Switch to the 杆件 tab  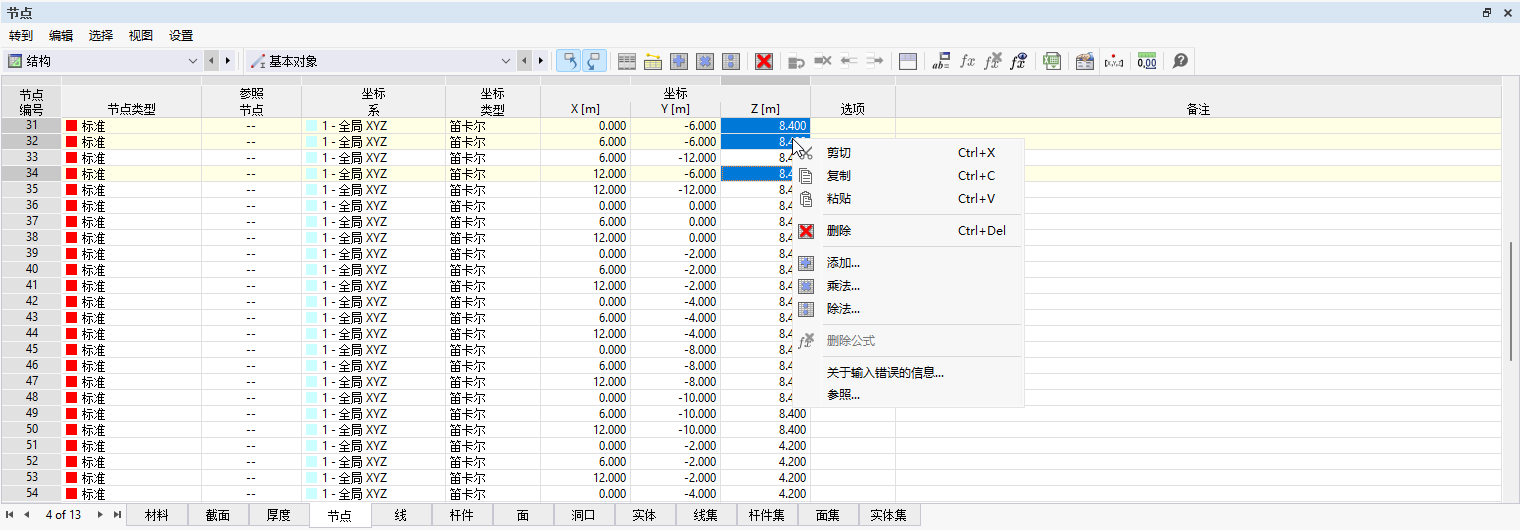click(462, 515)
